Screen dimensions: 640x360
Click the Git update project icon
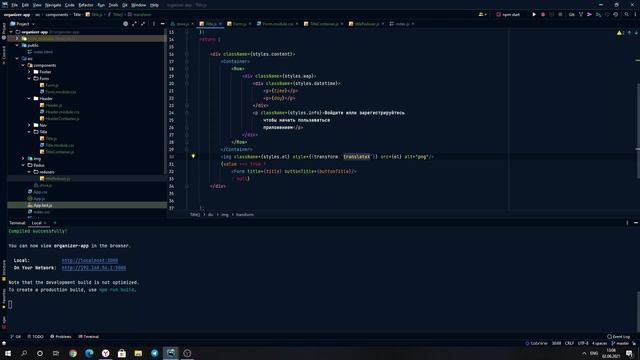pos(581,14)
